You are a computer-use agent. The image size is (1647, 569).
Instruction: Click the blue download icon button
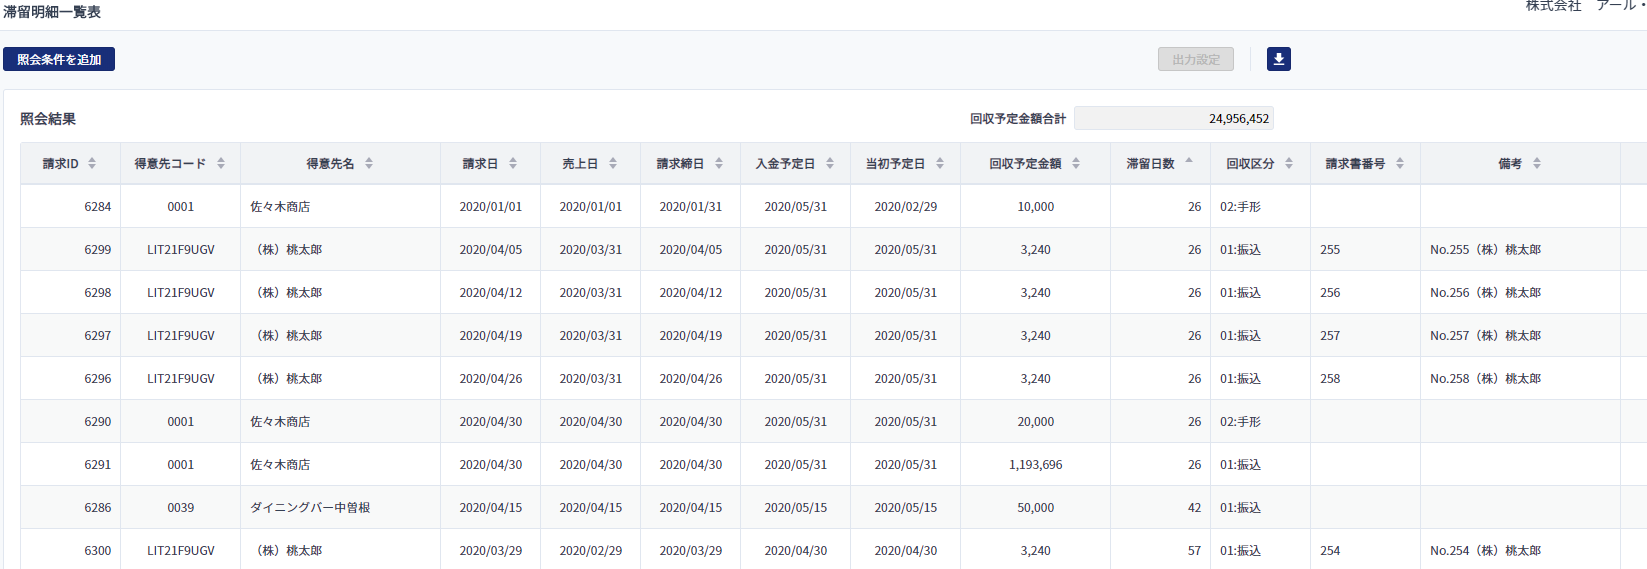1278,59
